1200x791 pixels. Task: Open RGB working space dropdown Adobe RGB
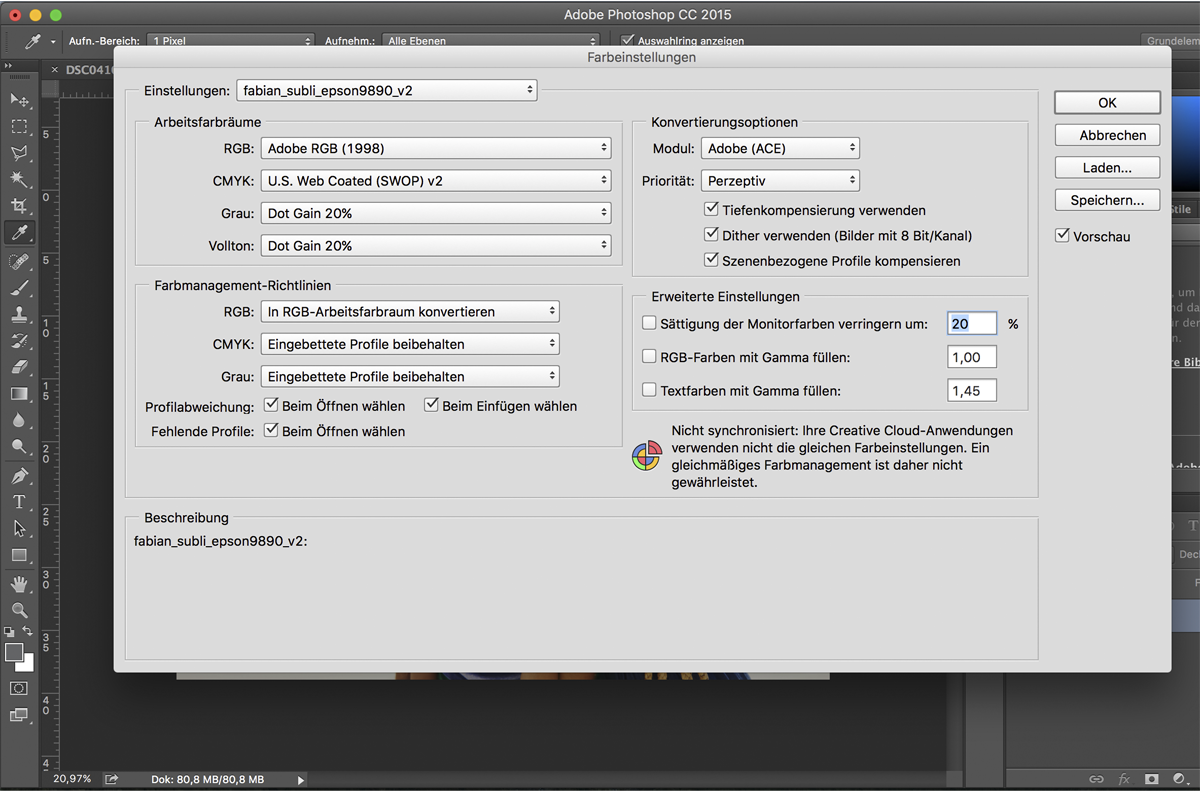point(436,148)
